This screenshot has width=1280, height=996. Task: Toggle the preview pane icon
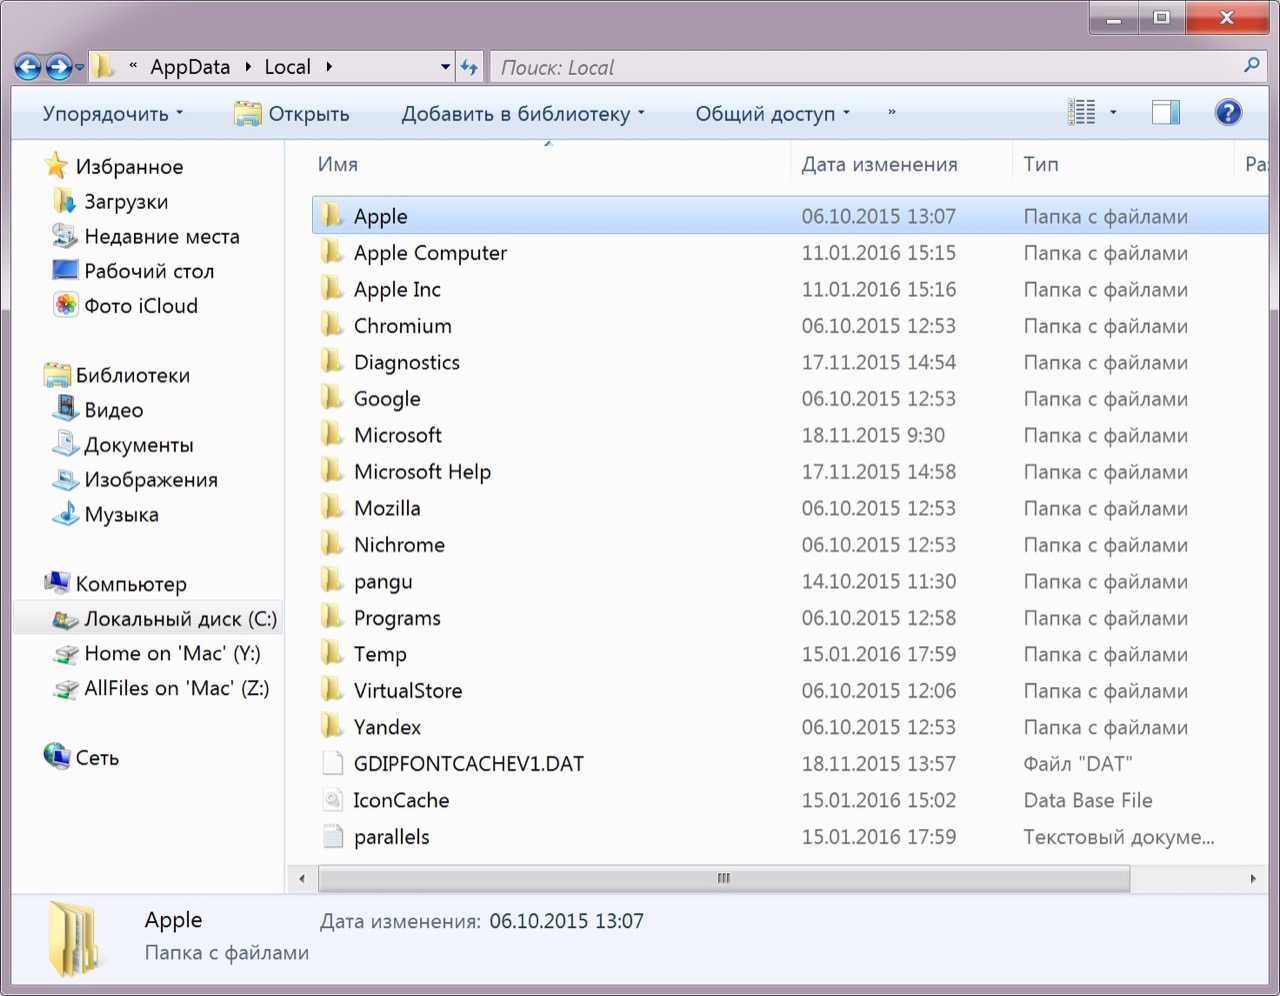point(1165,112)
